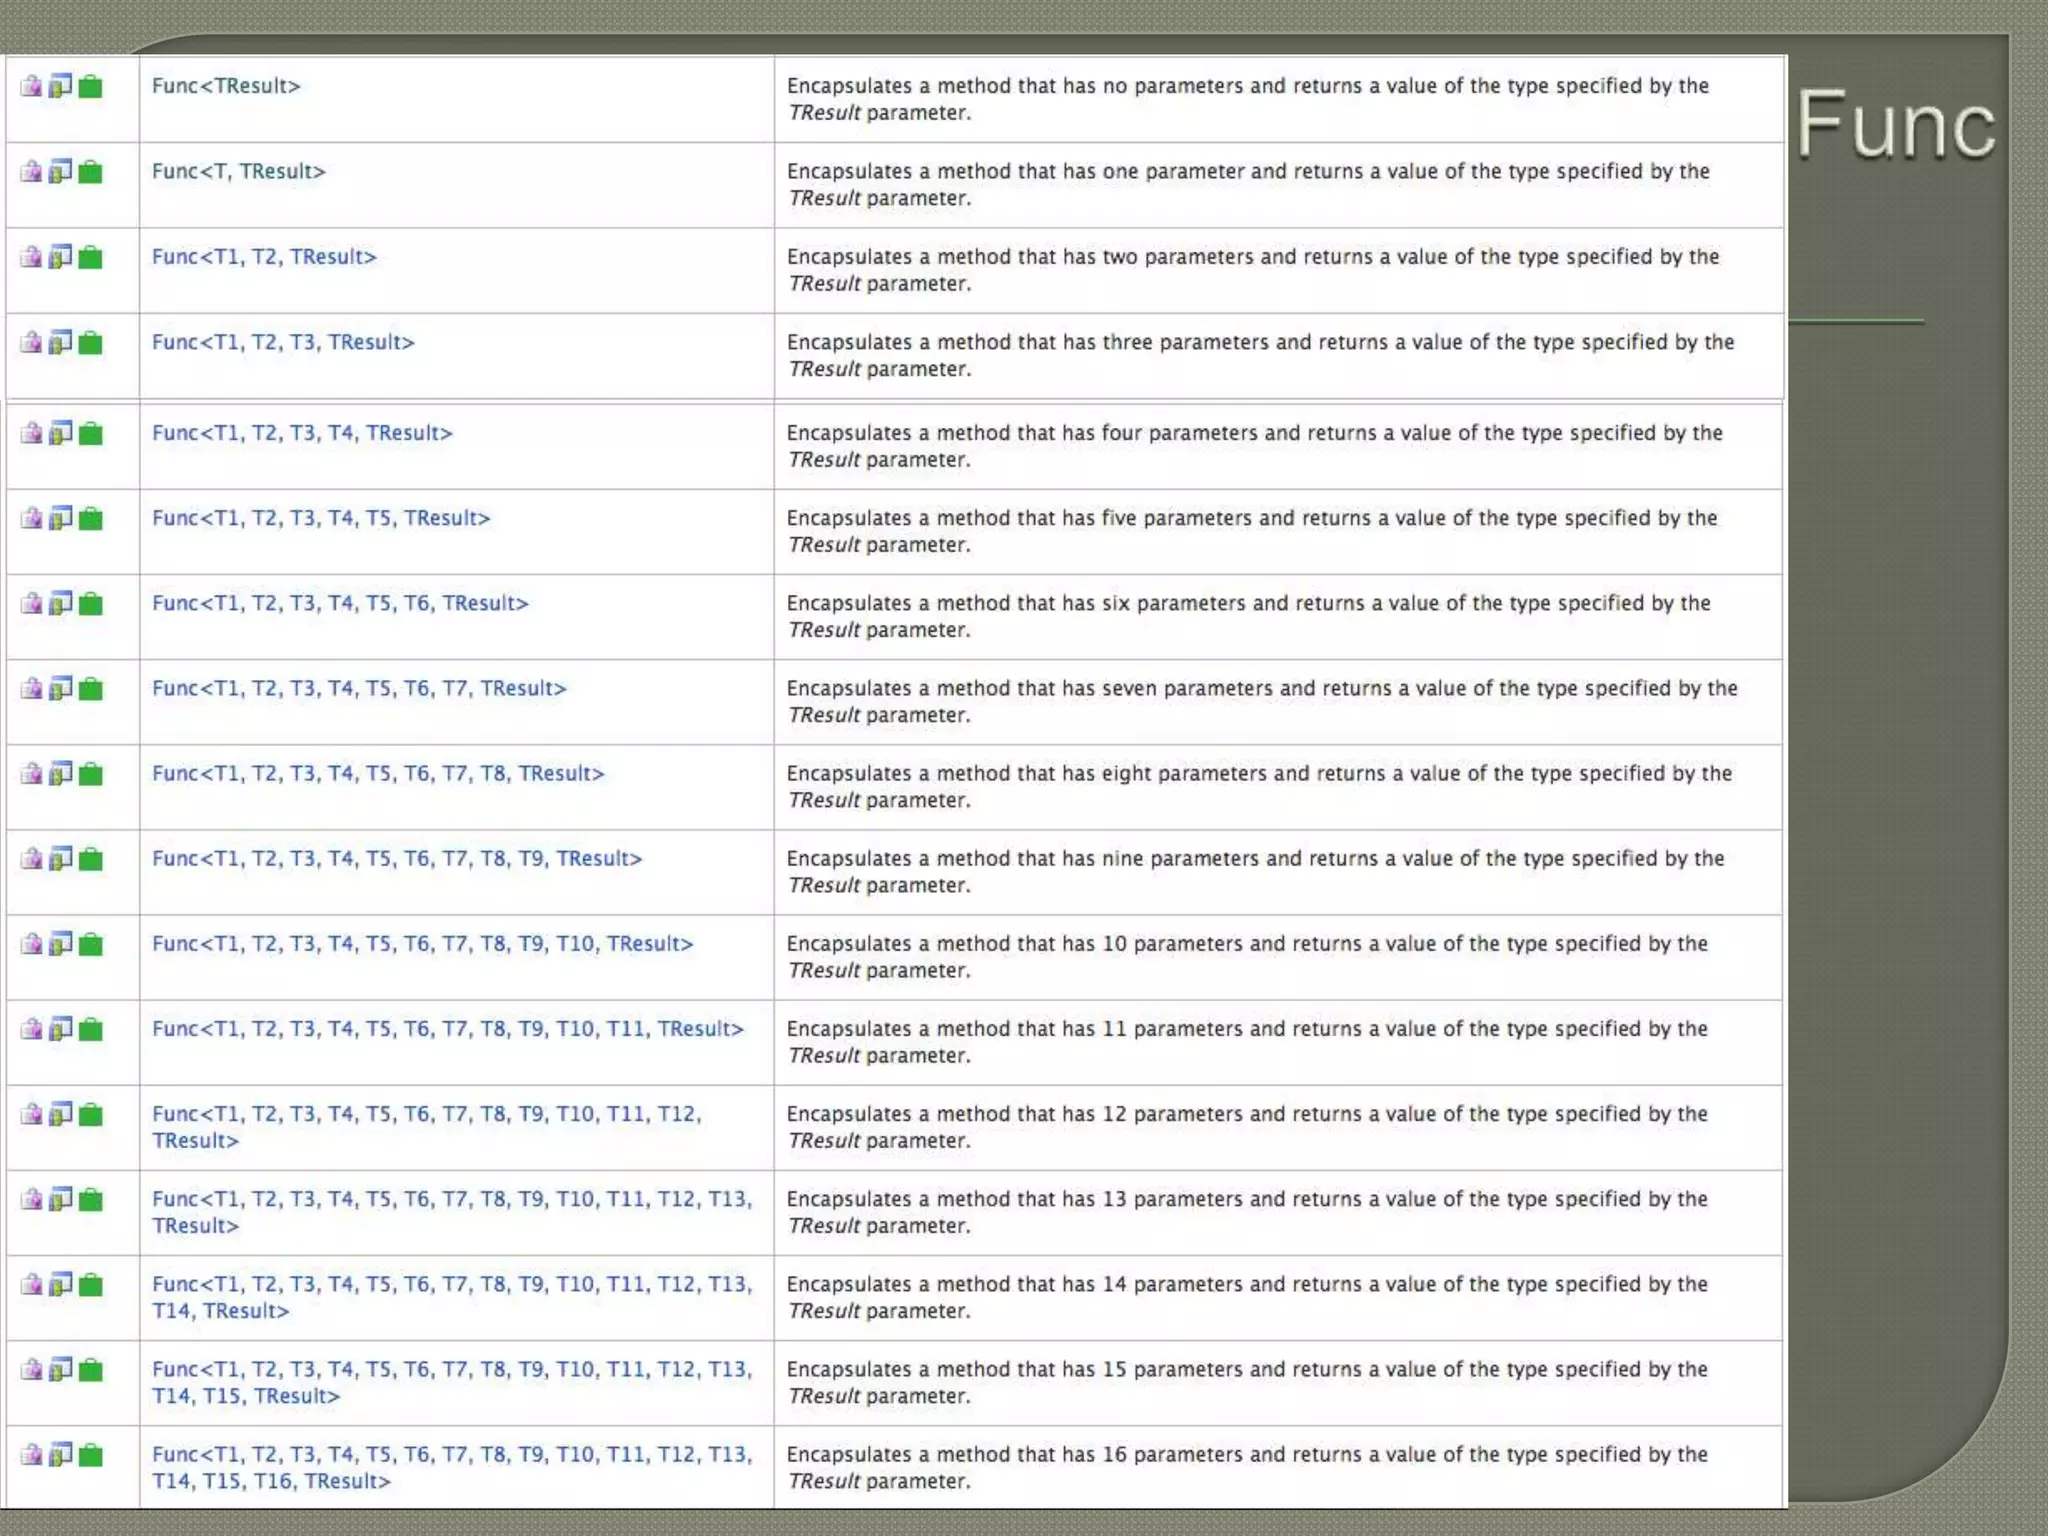Click the green XNA icon in the Func<TResult> row
Image resolution: width=2048 pixels, height=1536 pixels.
click(x=90, y=86)
